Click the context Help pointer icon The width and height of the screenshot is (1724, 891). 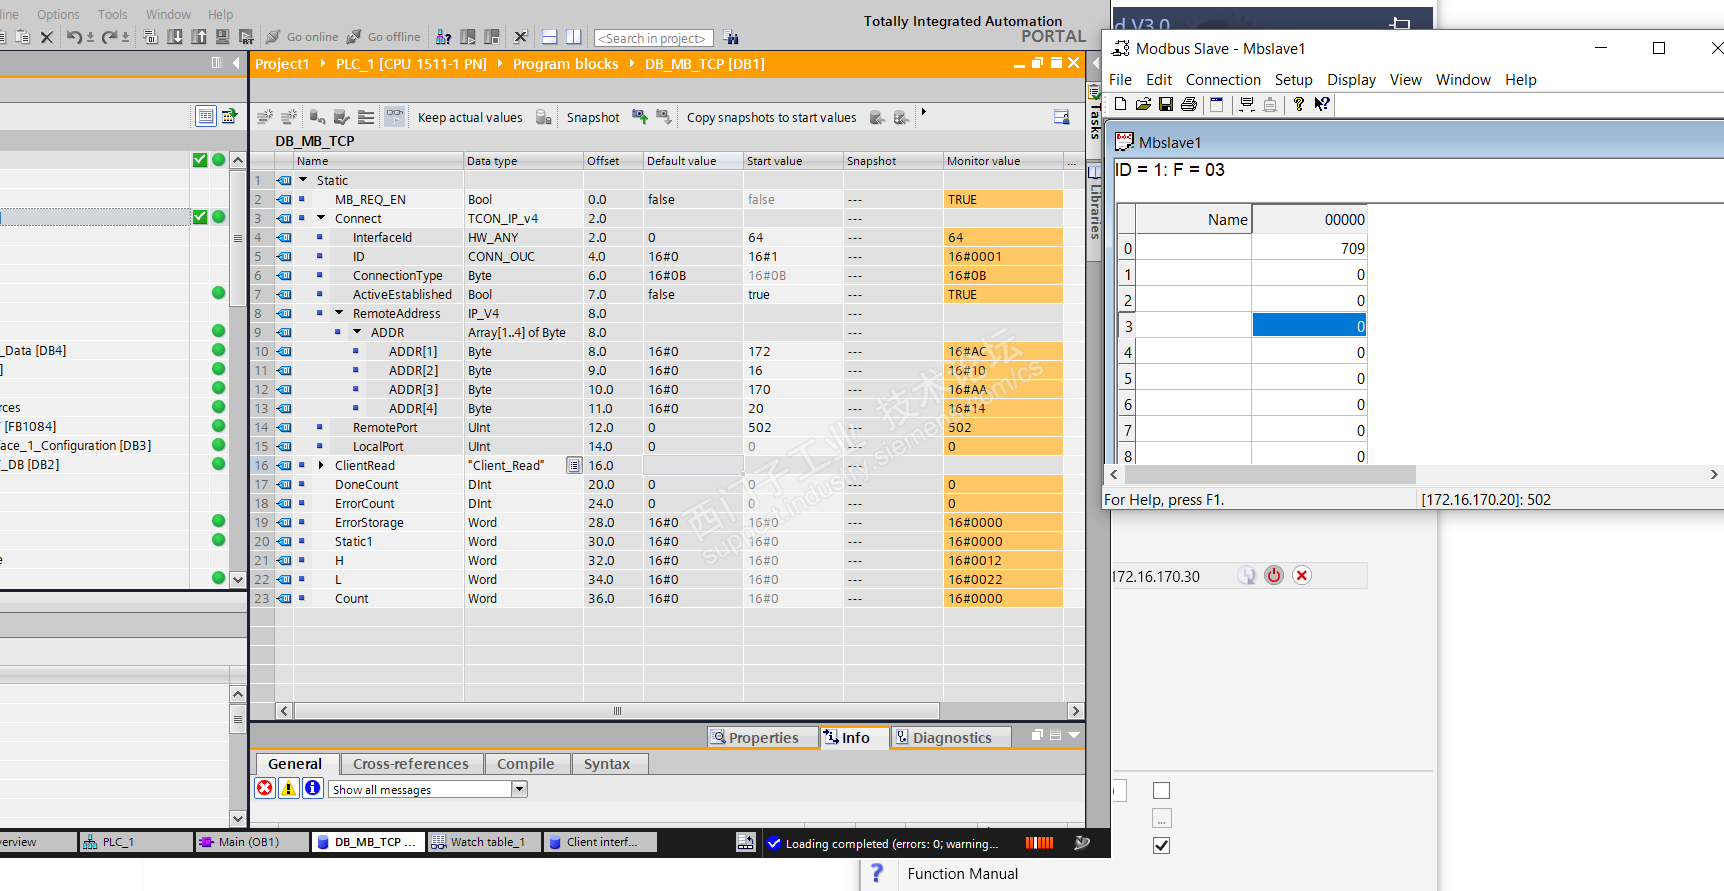(x=1322, y=104)
